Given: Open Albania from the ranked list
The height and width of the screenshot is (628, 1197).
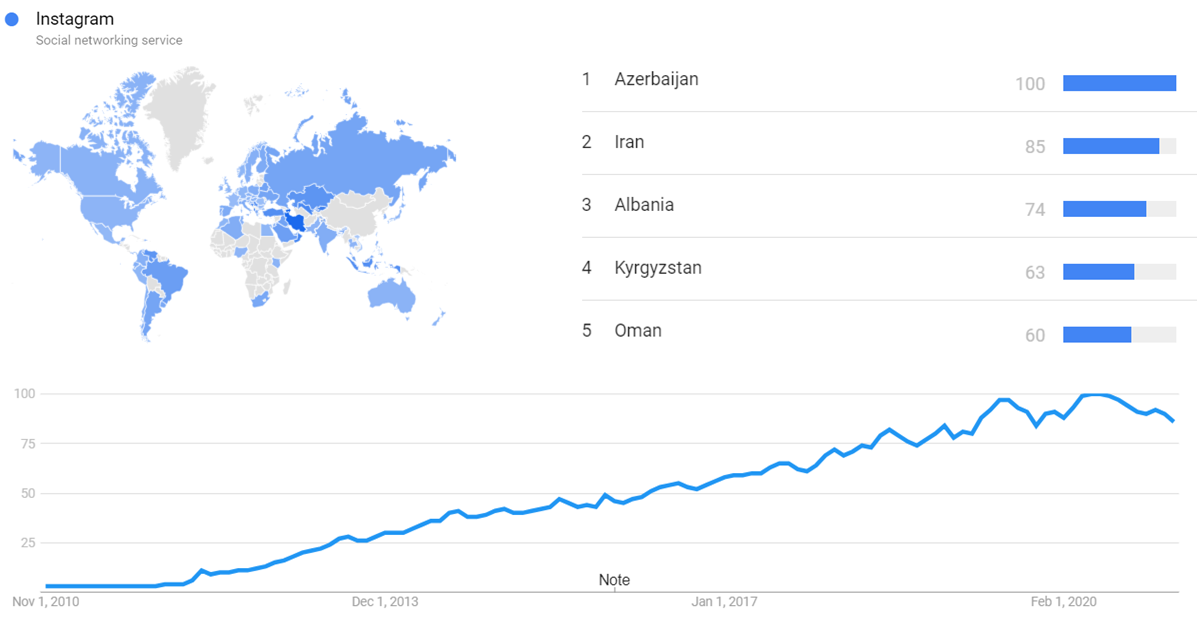Looking at the screenshot, I should (x=644, y=205).
